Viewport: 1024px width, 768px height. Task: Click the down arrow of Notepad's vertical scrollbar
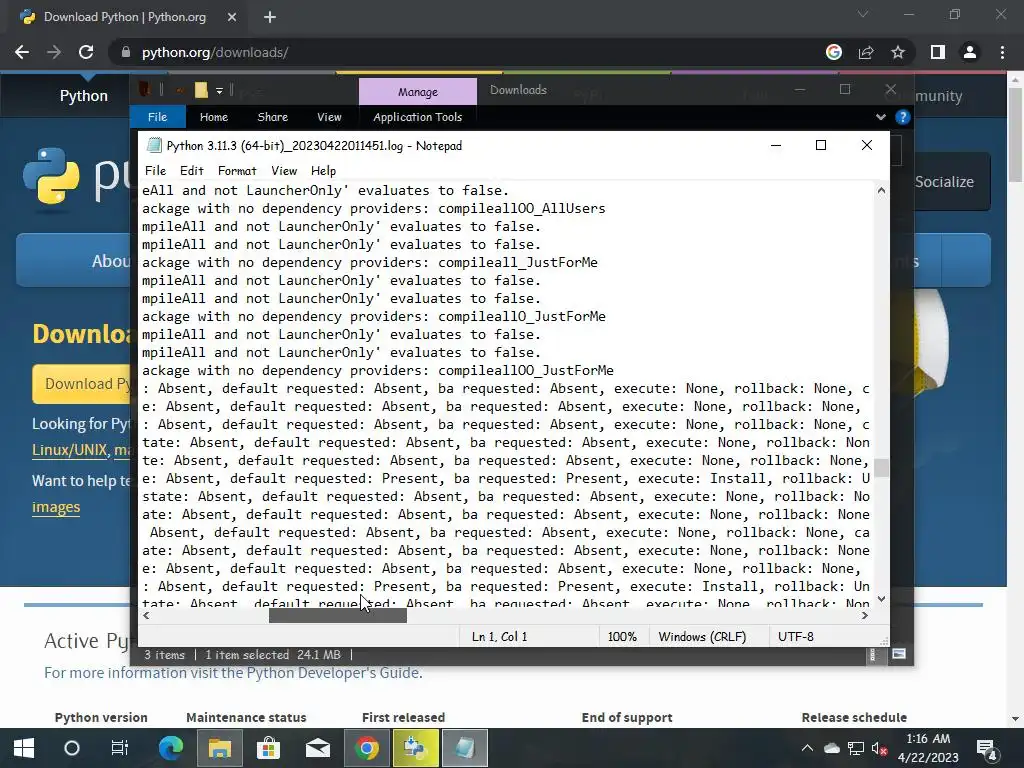pos(881,599)
